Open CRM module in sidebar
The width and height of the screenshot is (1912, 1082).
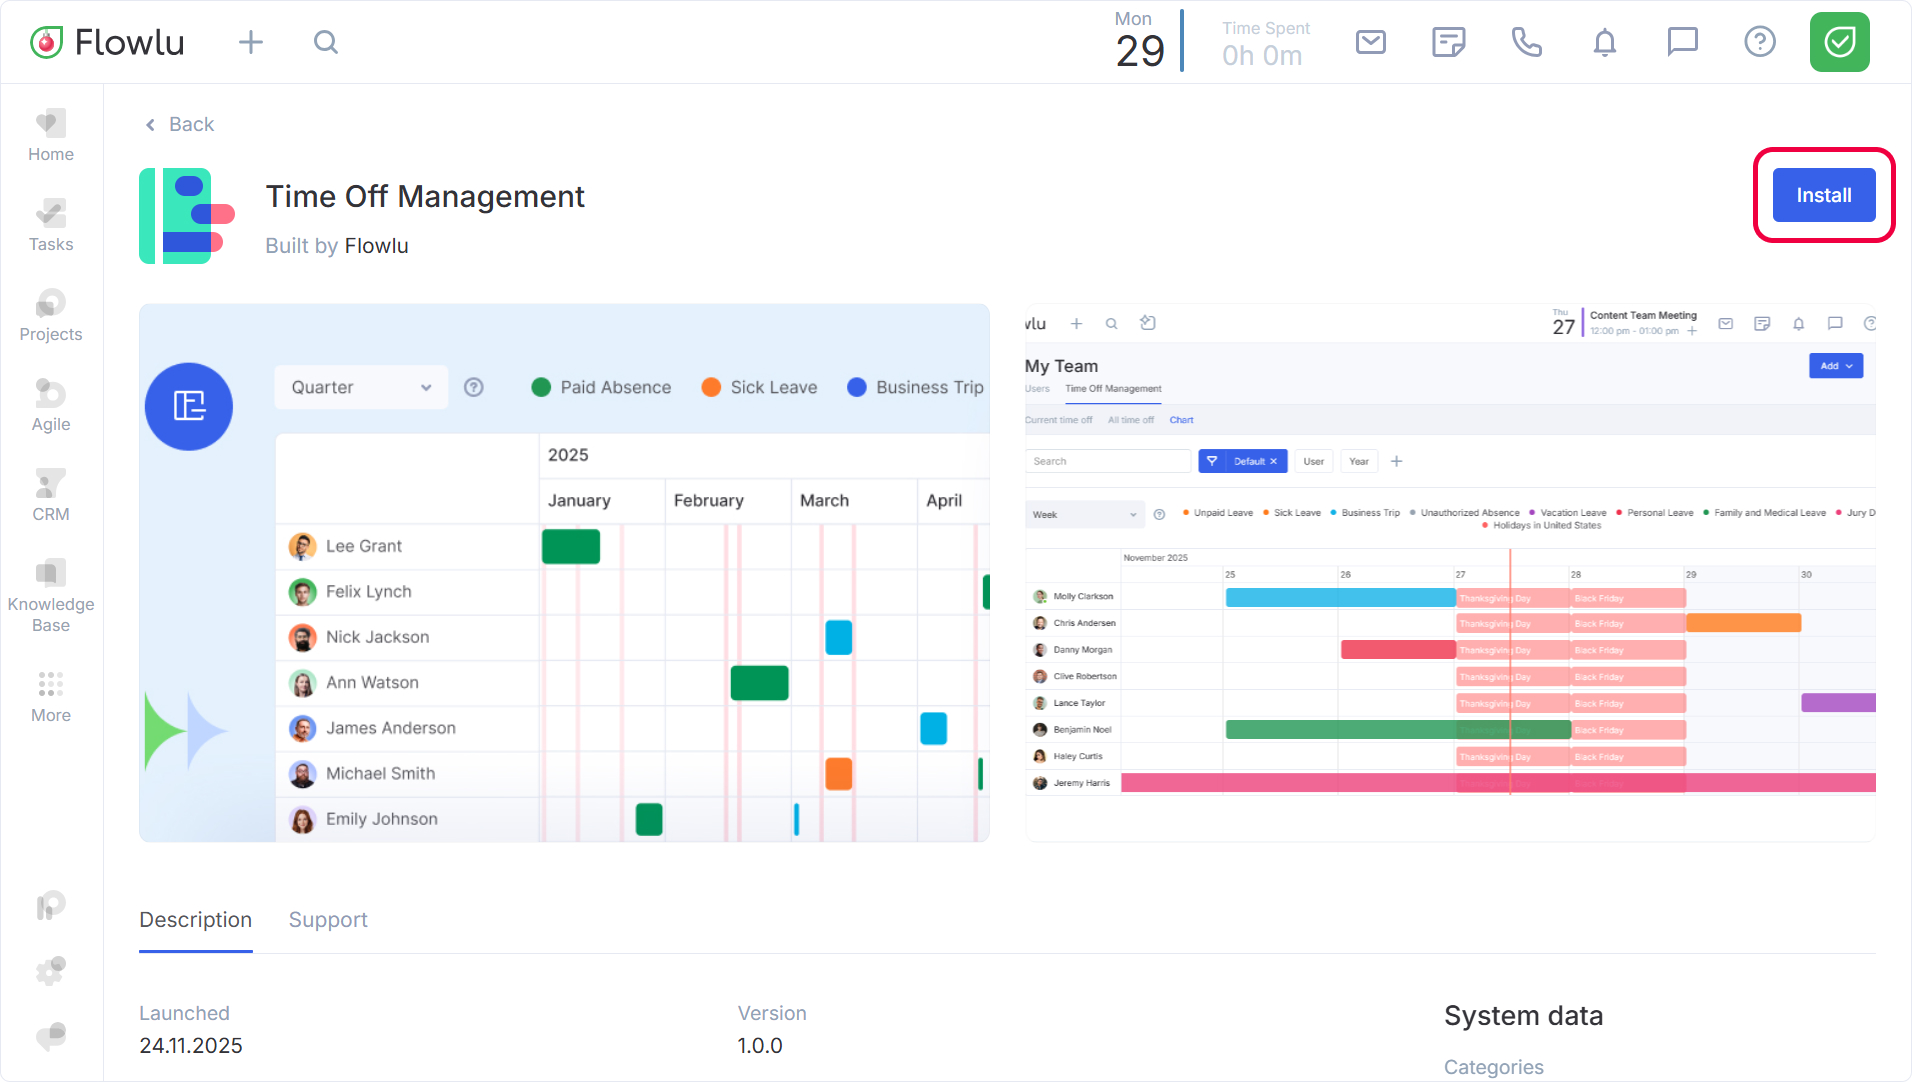(51, 496)
